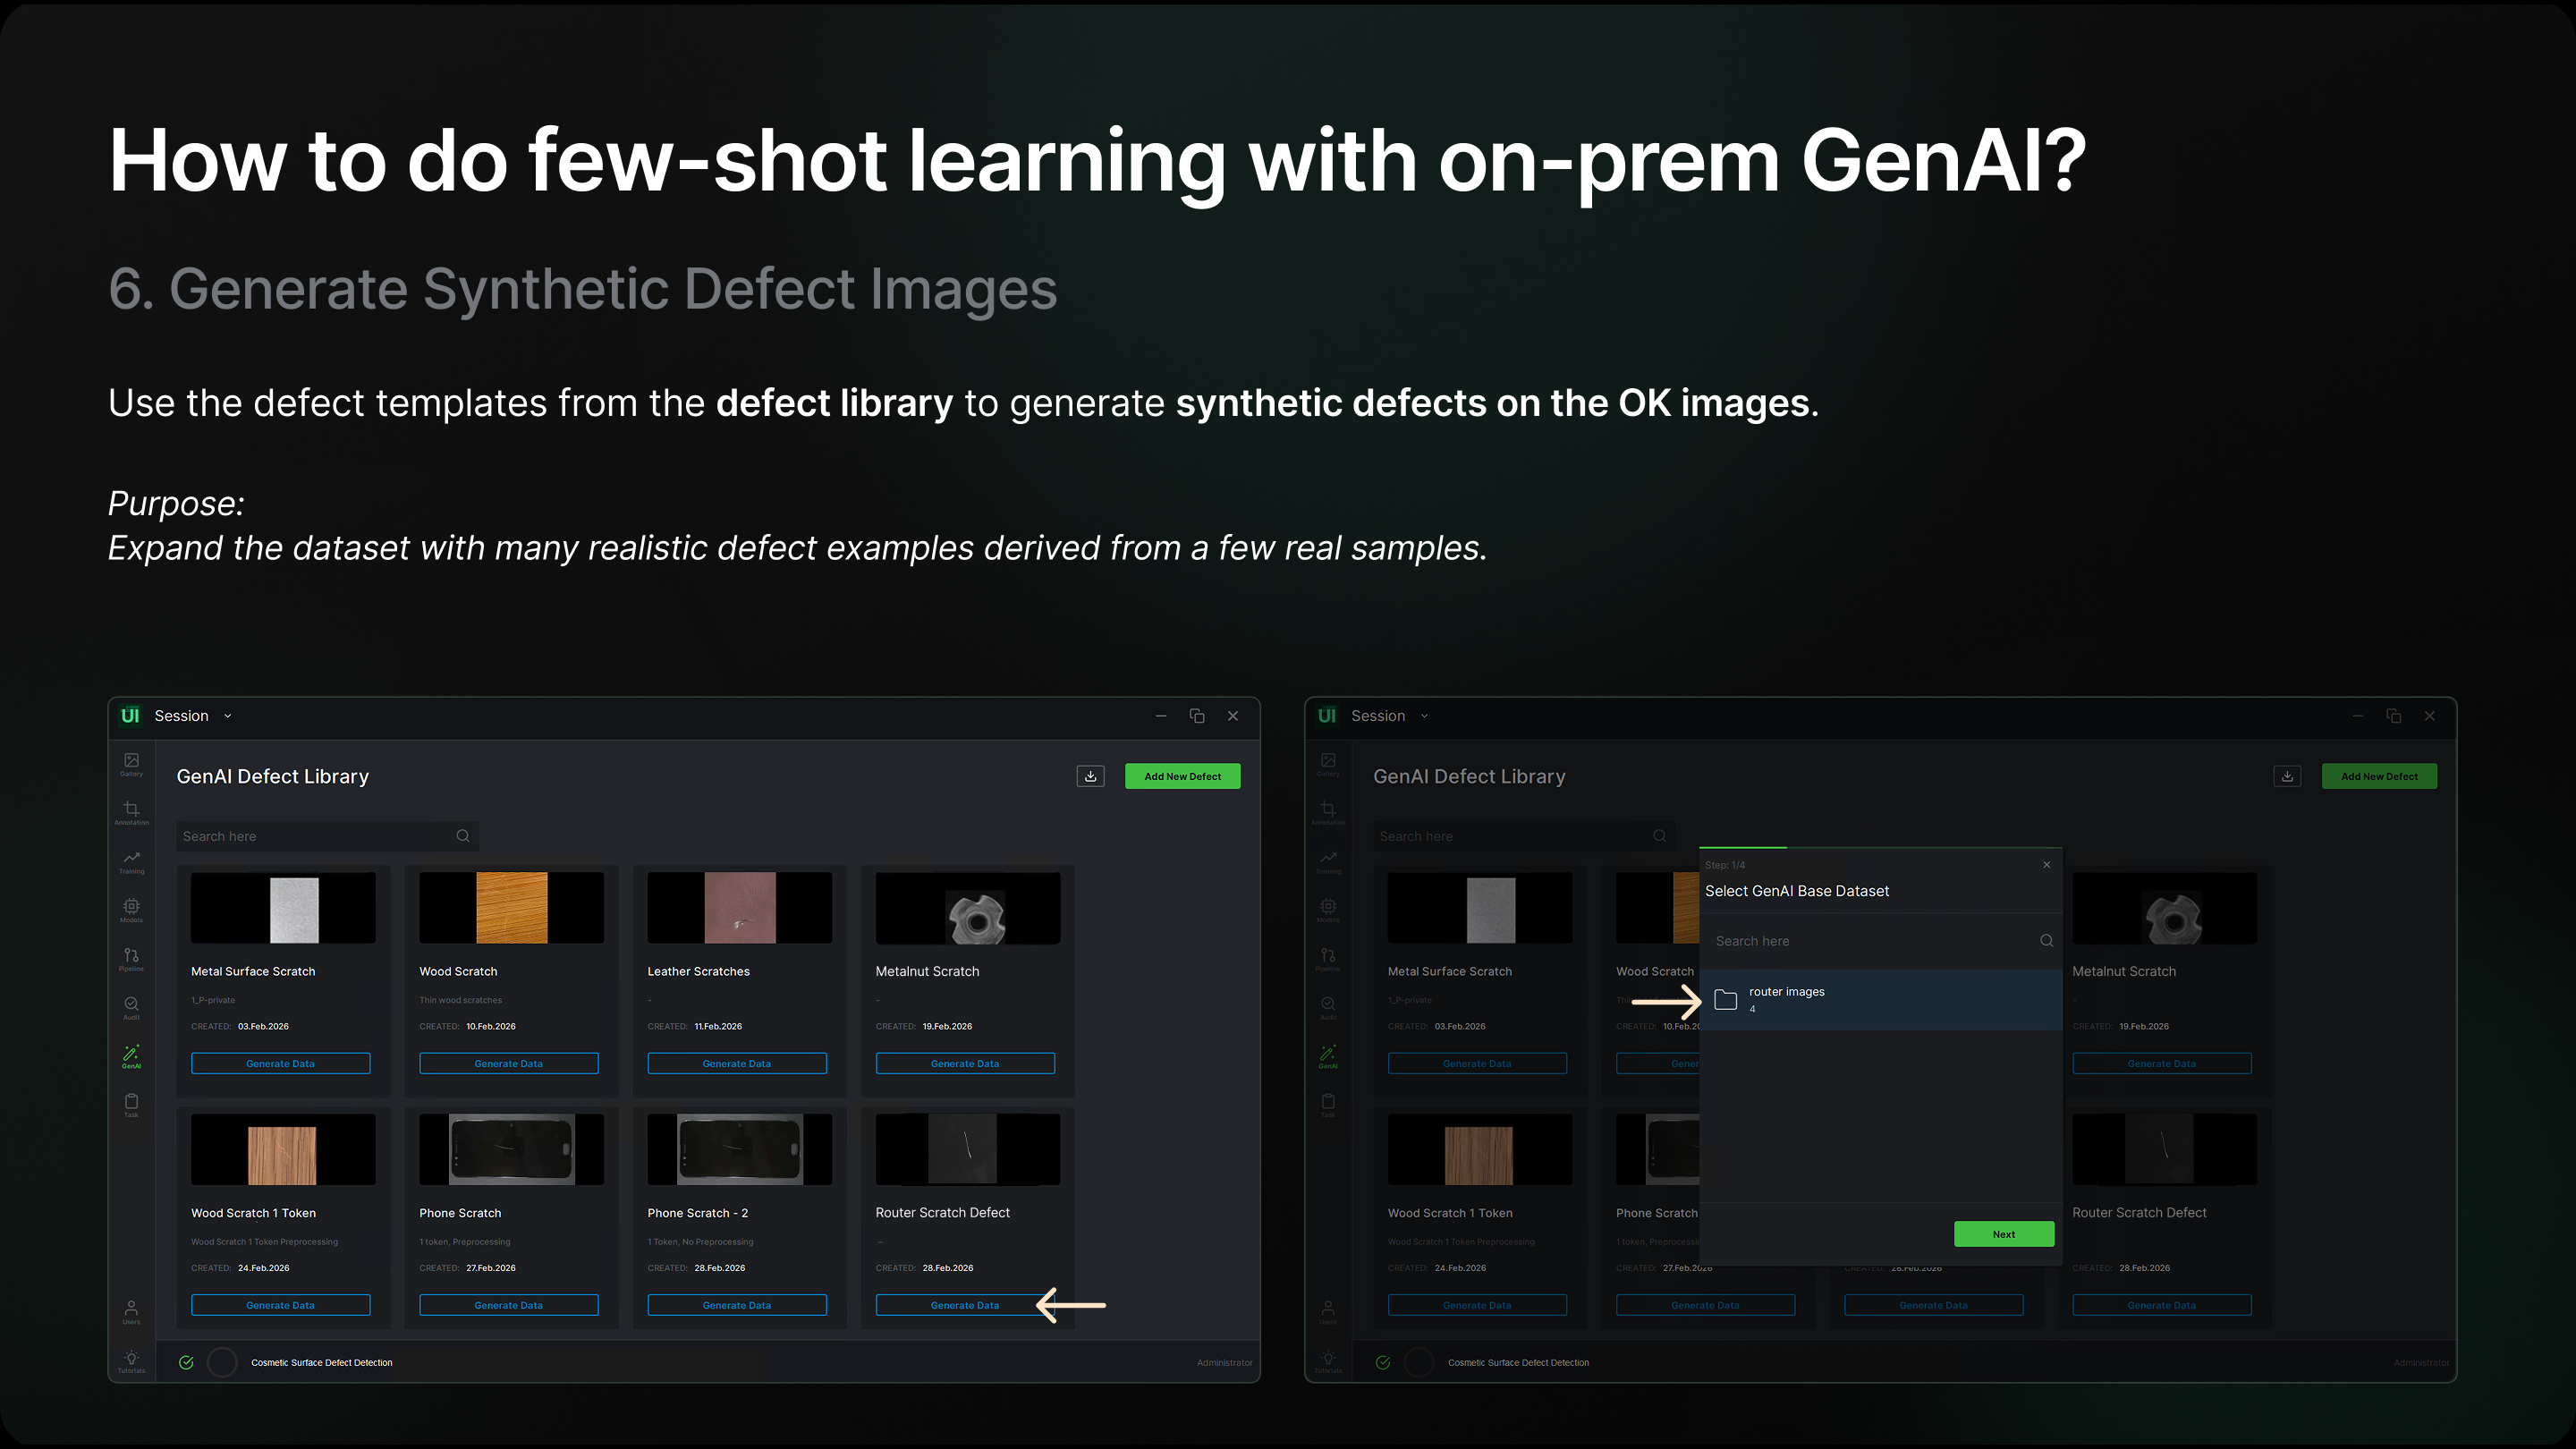
Task: Click Leather Scratches defect thumbnail
Action: tap(739, 908)
